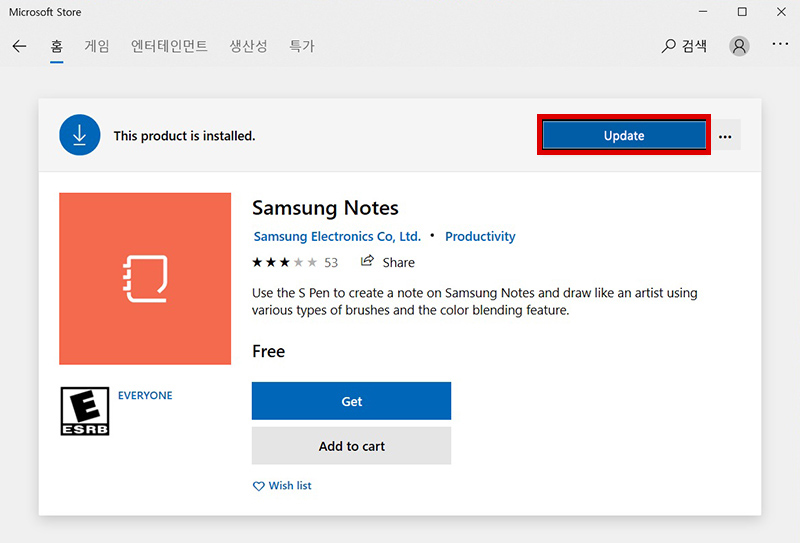This screenshot has width=800, height=543.
Task: Open more options next to Update button
Action: click(x=725, y=136)
